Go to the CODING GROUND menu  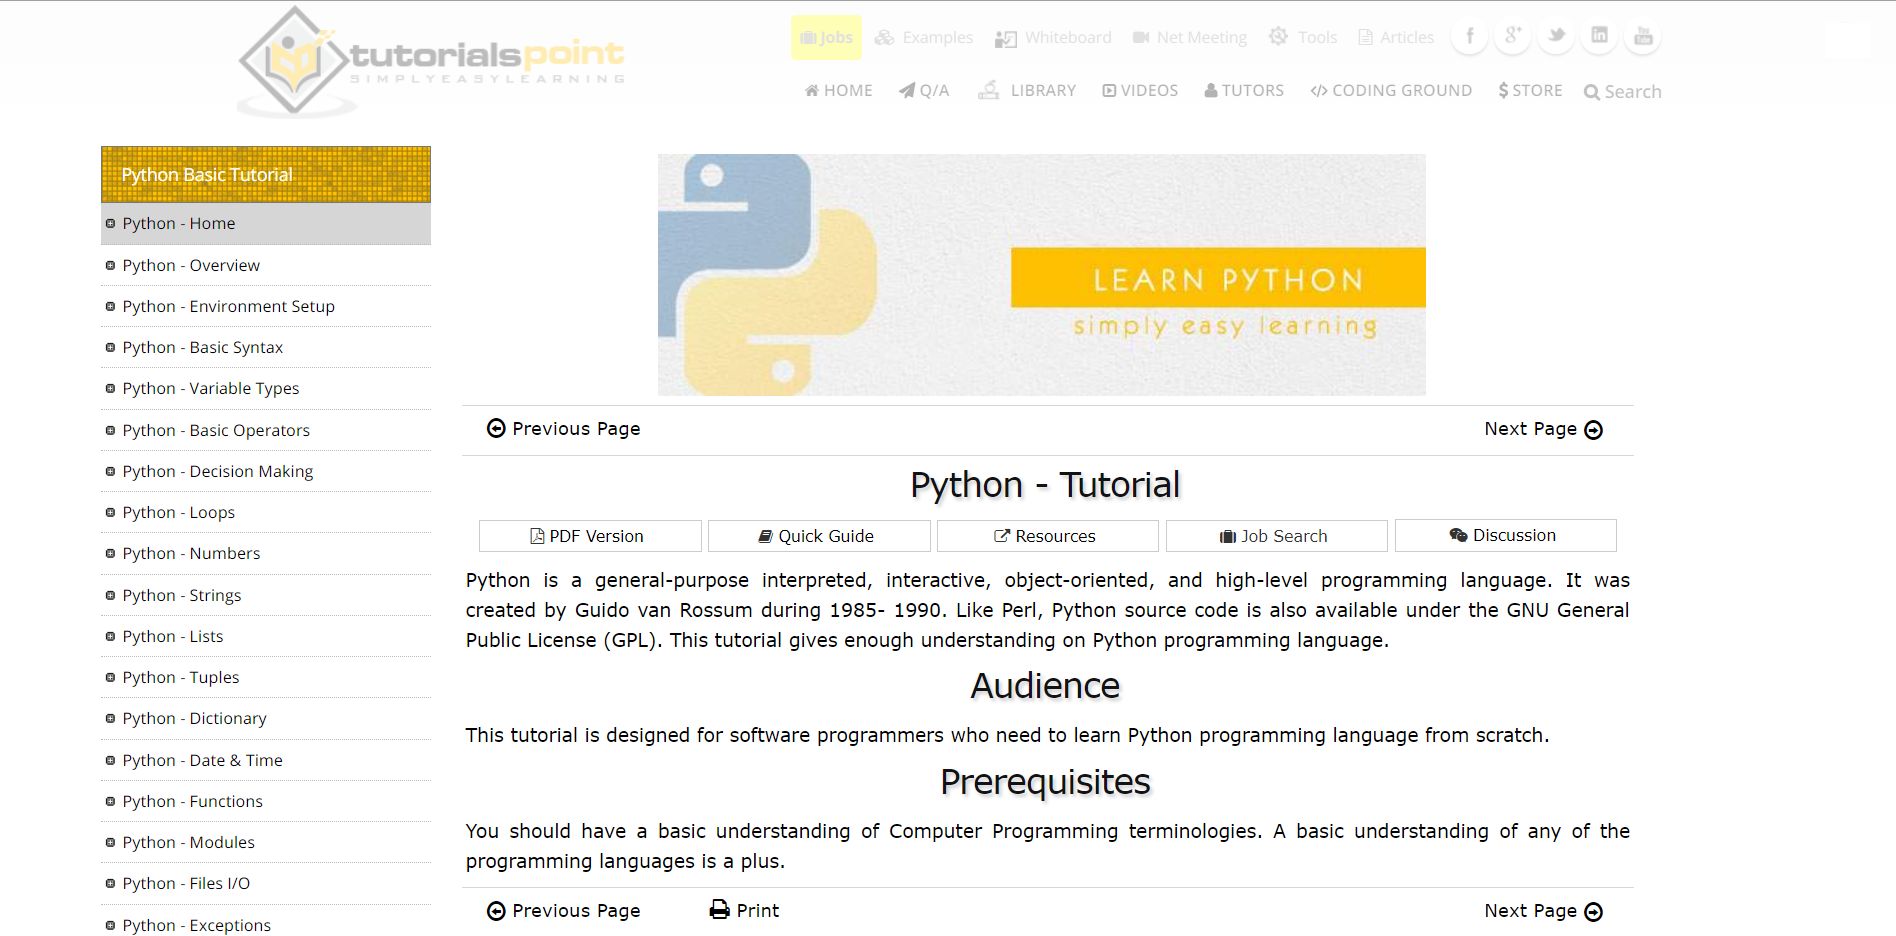point(1391,91)
